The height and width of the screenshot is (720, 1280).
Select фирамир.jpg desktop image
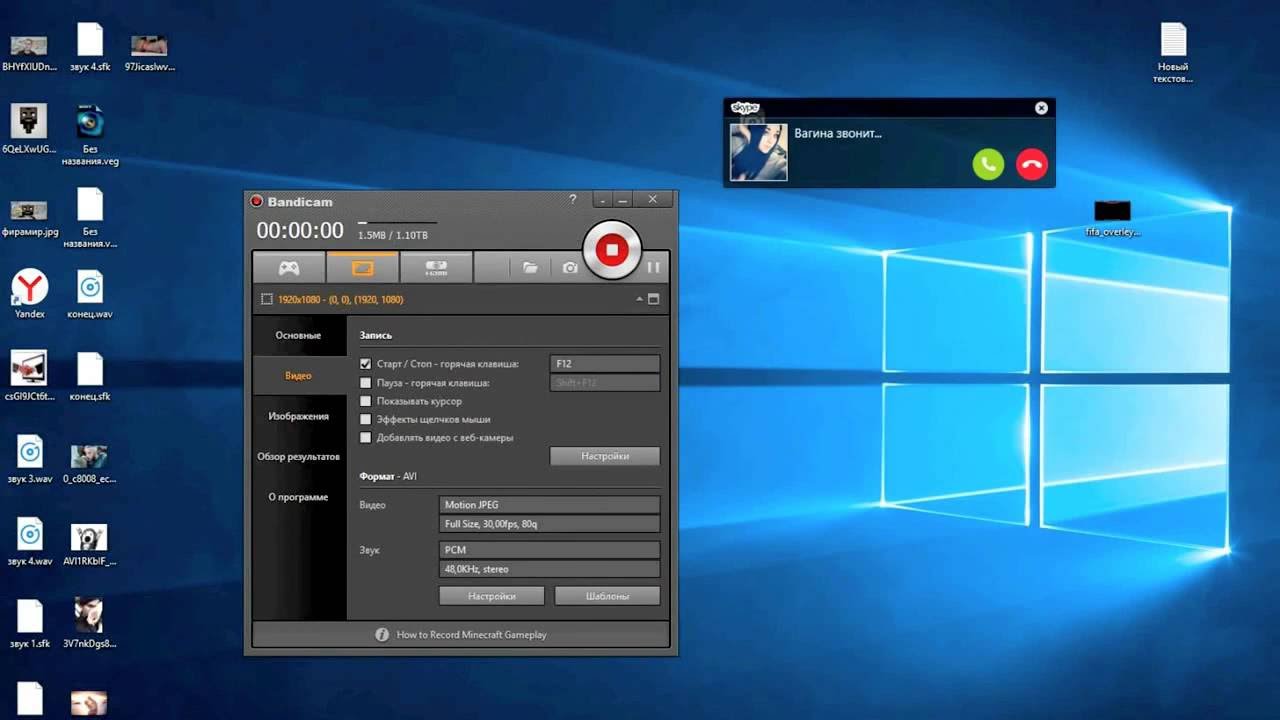(30, 219)
